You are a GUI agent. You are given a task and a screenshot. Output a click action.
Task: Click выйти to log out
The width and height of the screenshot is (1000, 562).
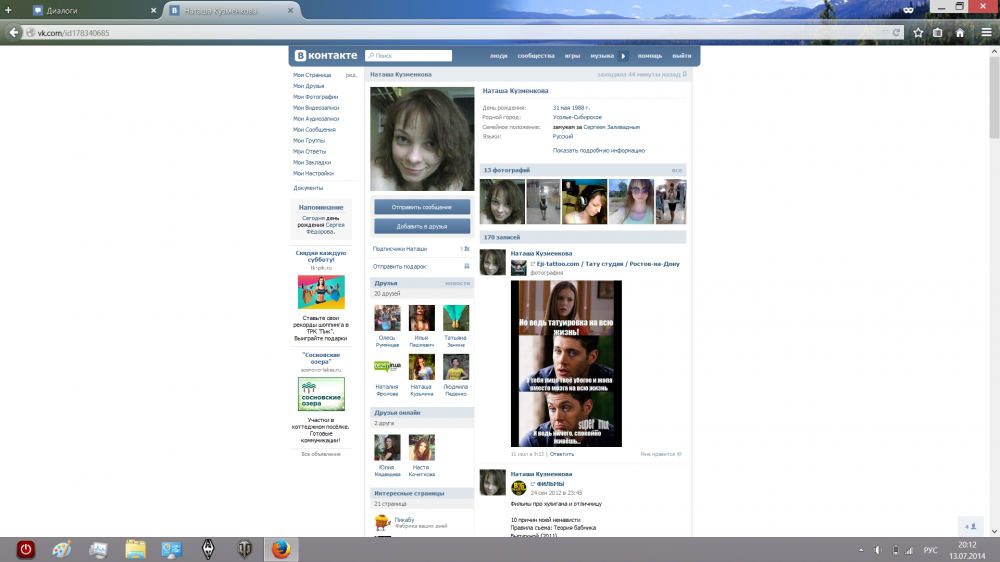(682, 55)
